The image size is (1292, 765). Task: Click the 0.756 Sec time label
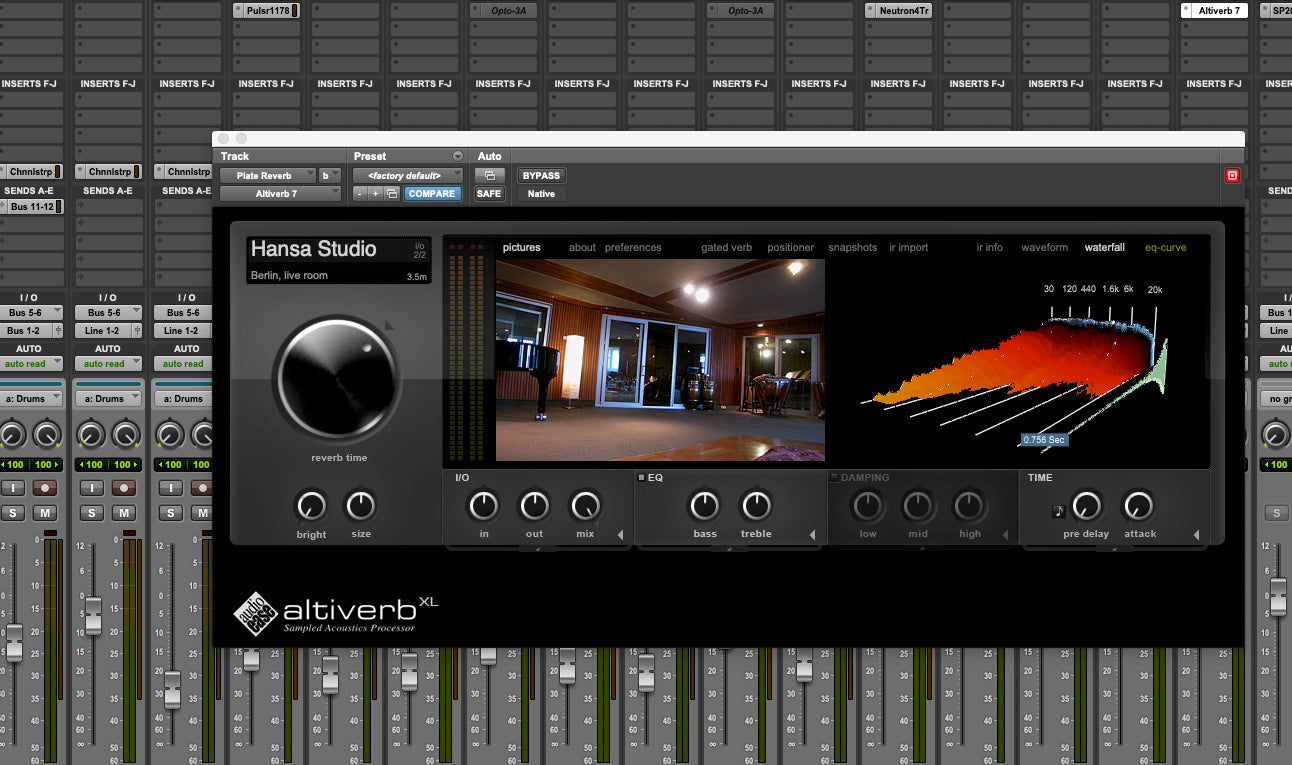[1044, 439]
